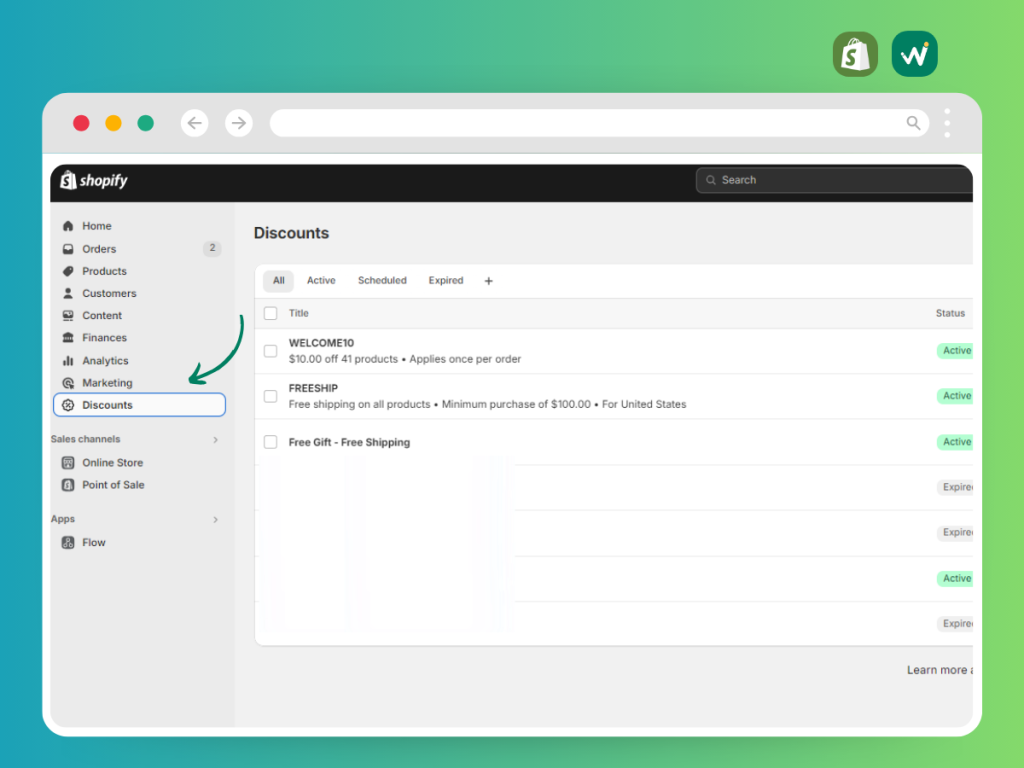Open Analytics bar chart icon
Image resolution: width=1024 pixels, height=768 pixels.
click(68, 360)
